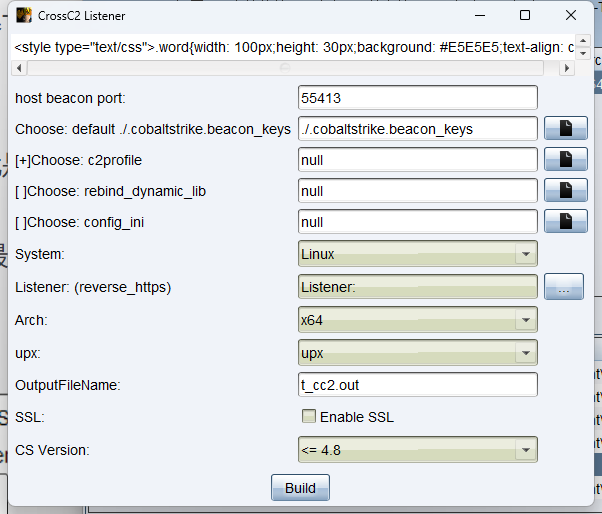Click file browse icon for config_ini
The height and width of the screenshot is (514, 602).
(566, 221)
